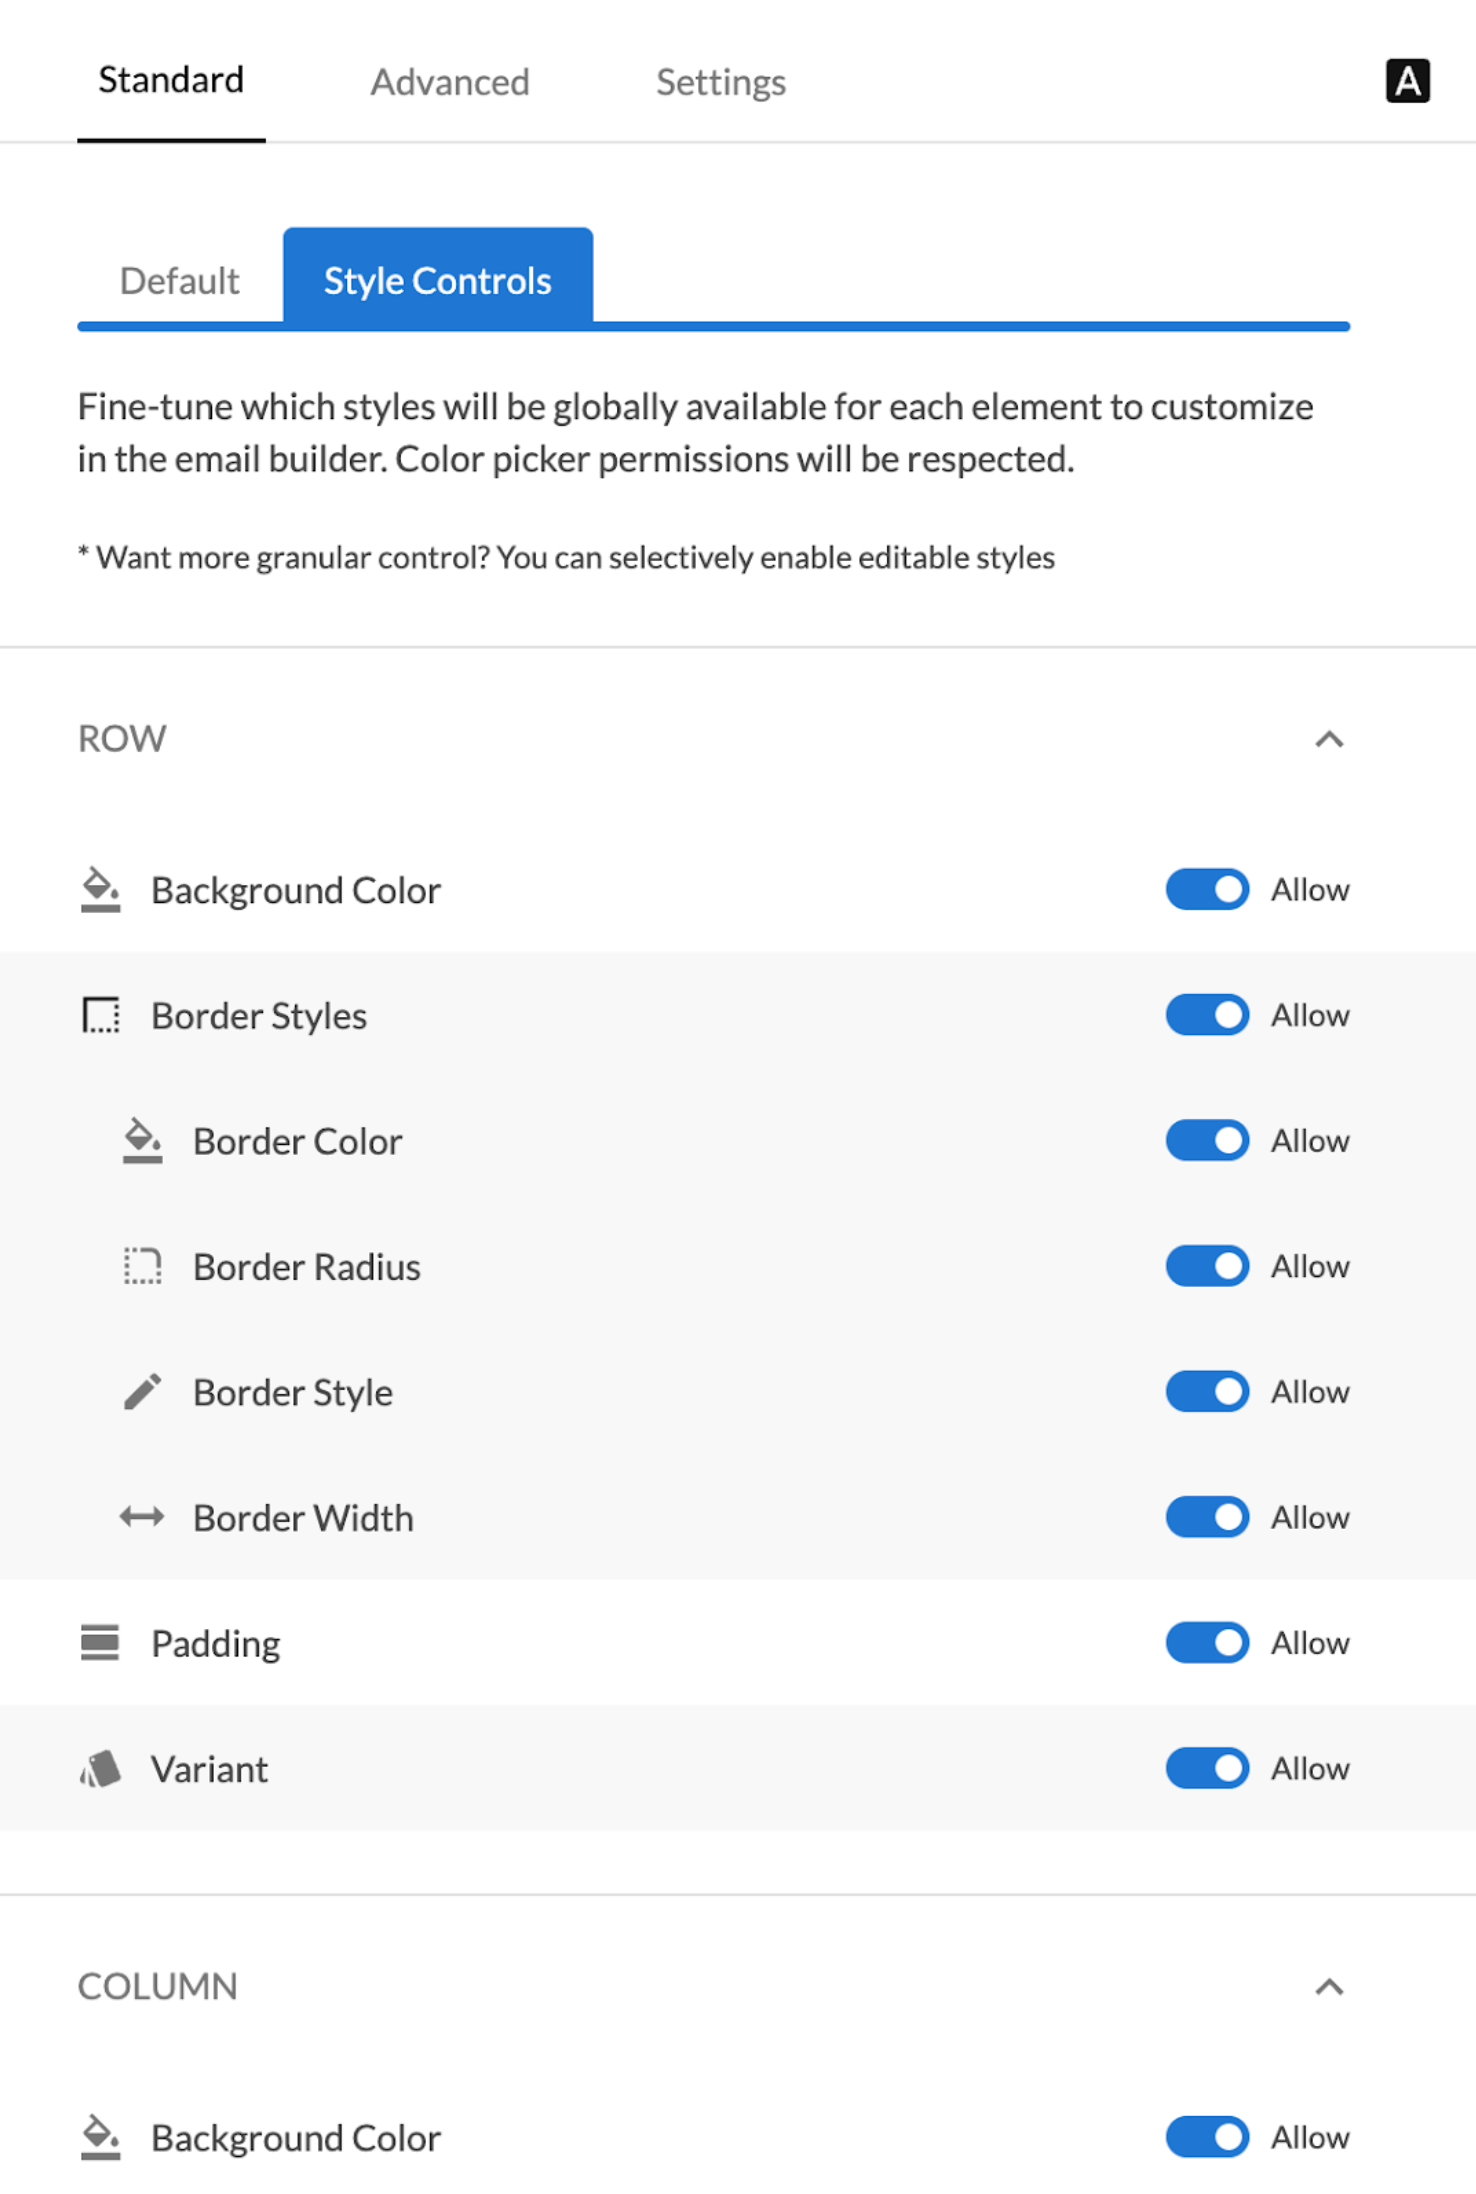Click the Padding lines icon
Viewport: 1476px width, 2194px height.
(100, 1642)
